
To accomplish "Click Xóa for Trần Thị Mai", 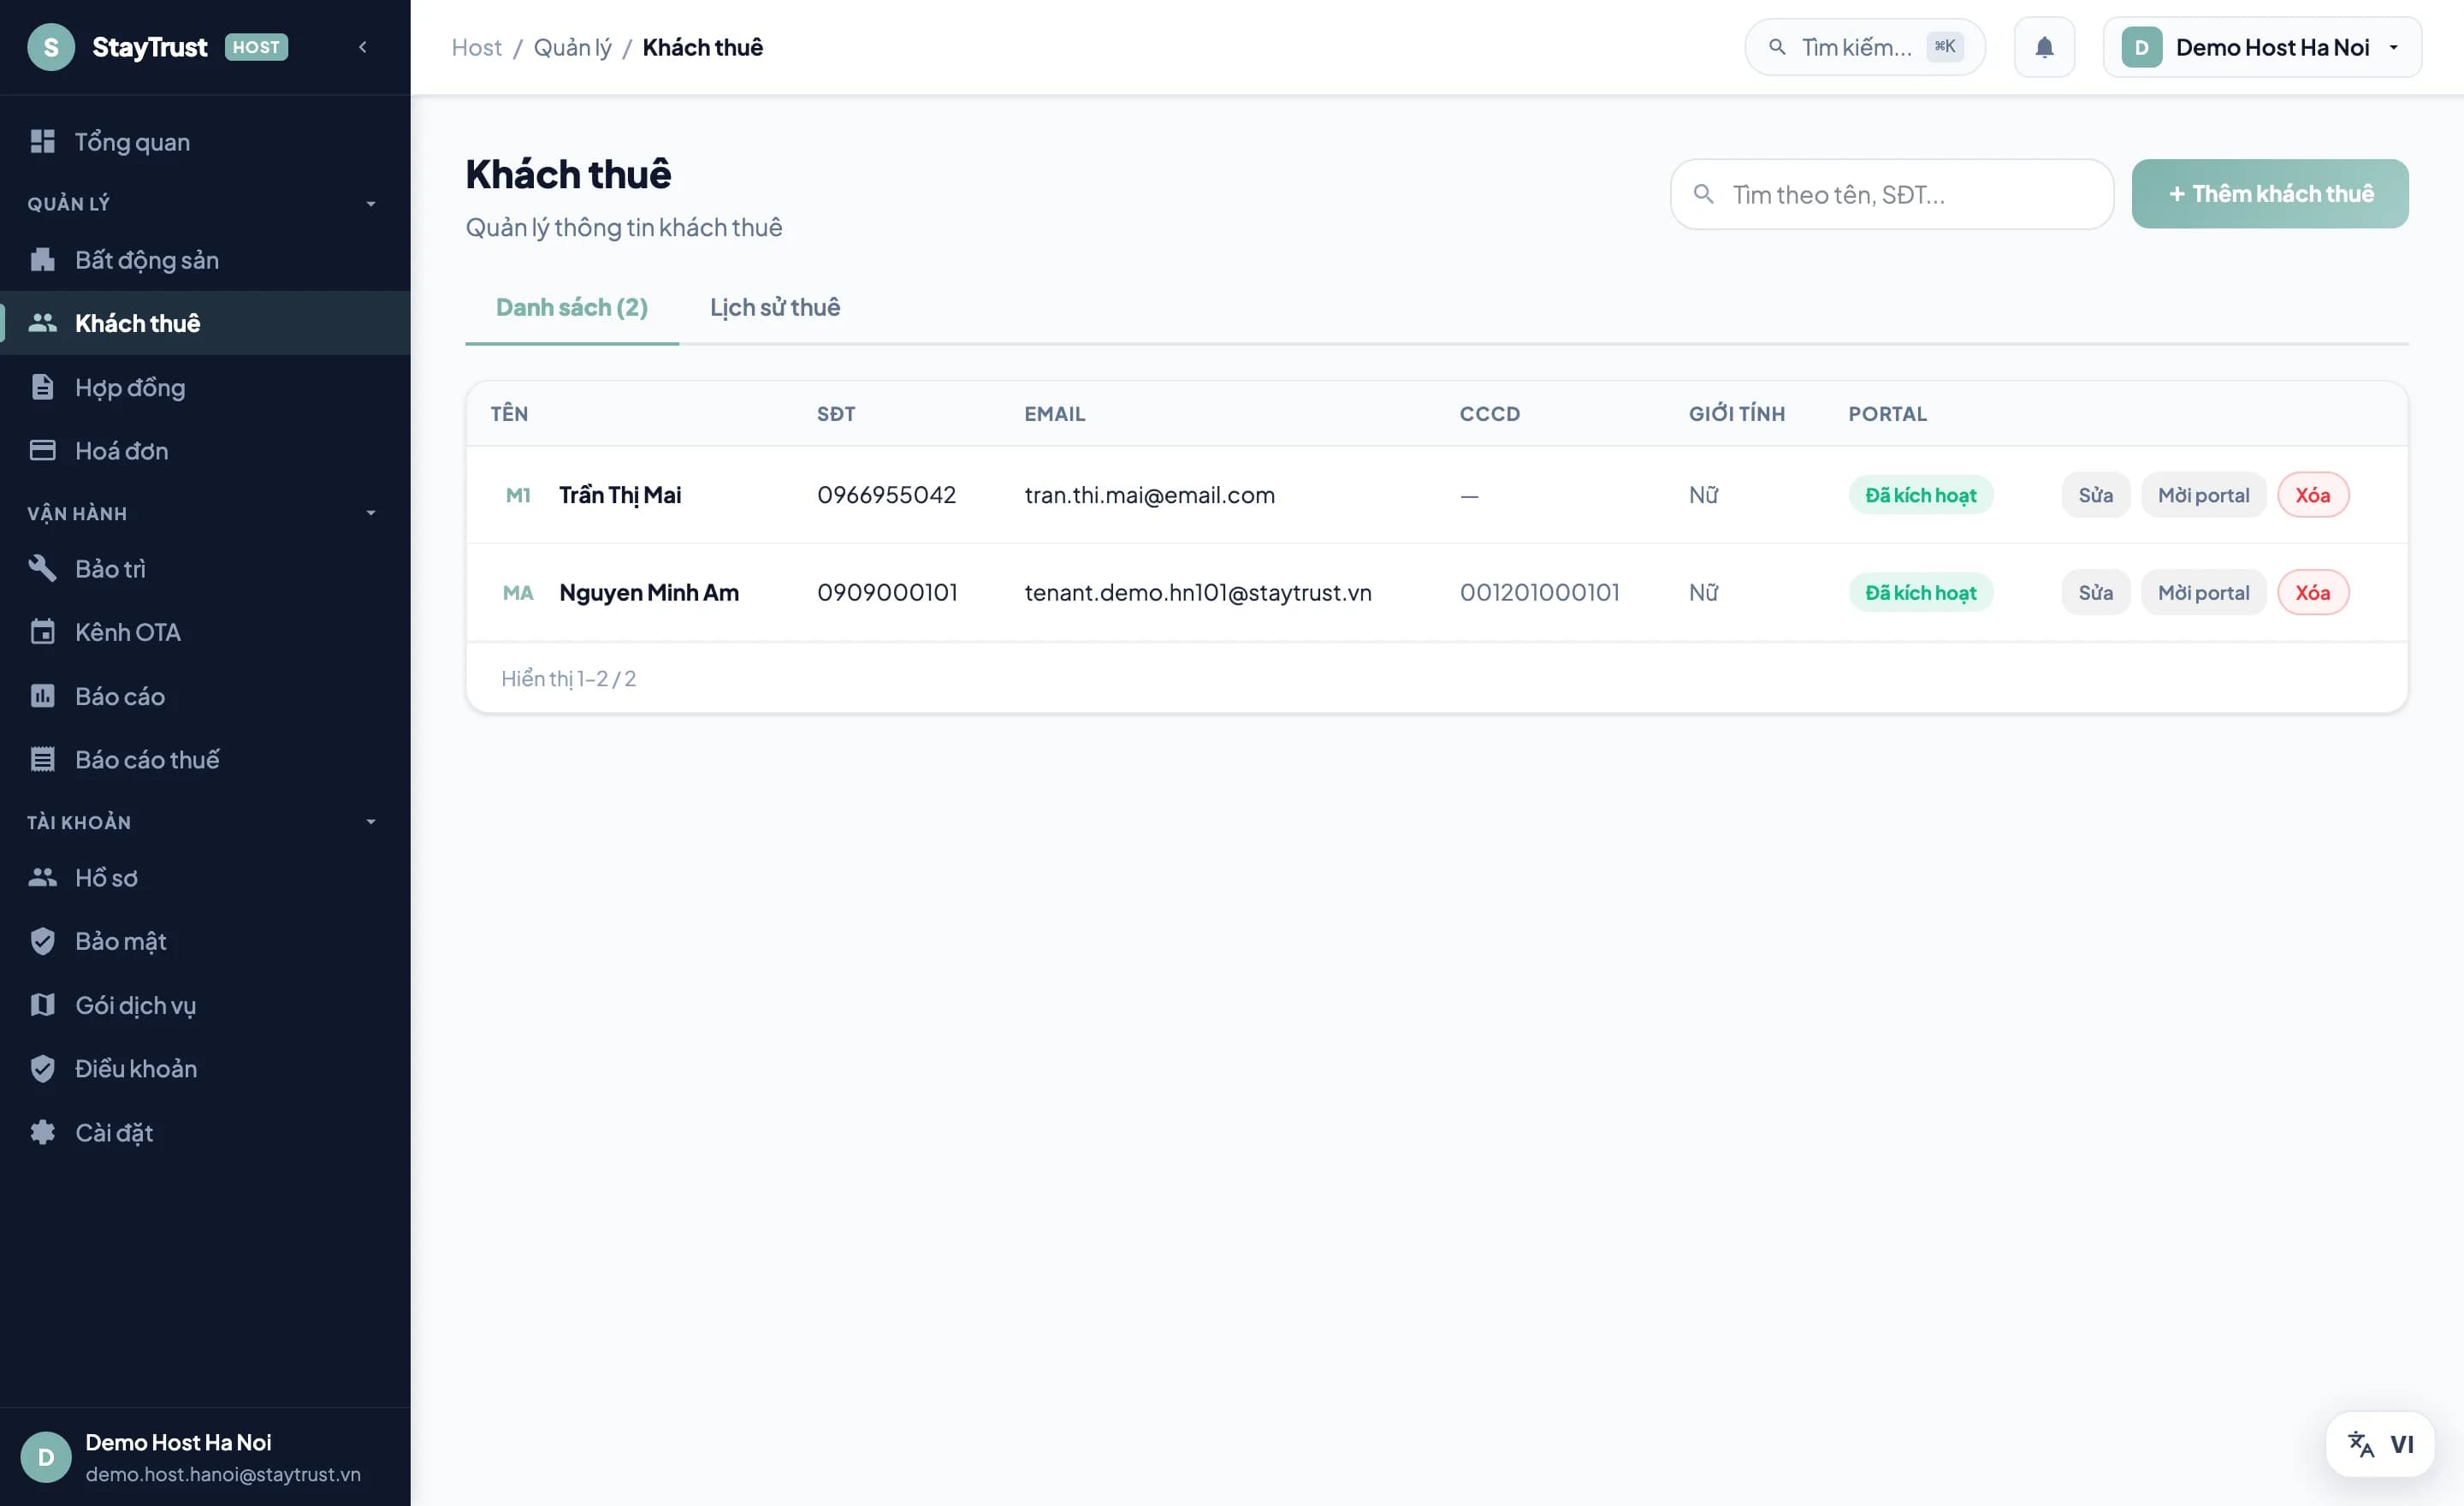I will [x=2312, y=495].
